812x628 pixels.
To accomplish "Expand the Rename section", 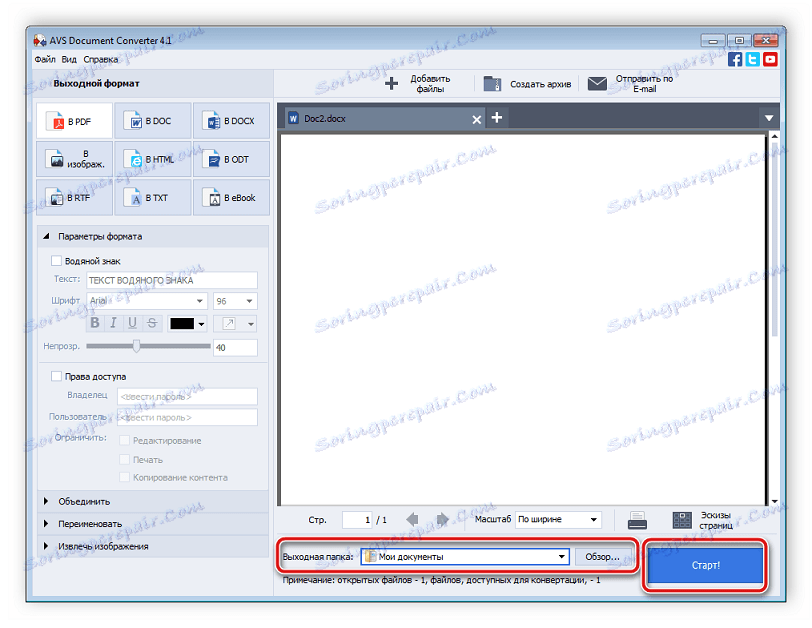I will tap(46, 523).
